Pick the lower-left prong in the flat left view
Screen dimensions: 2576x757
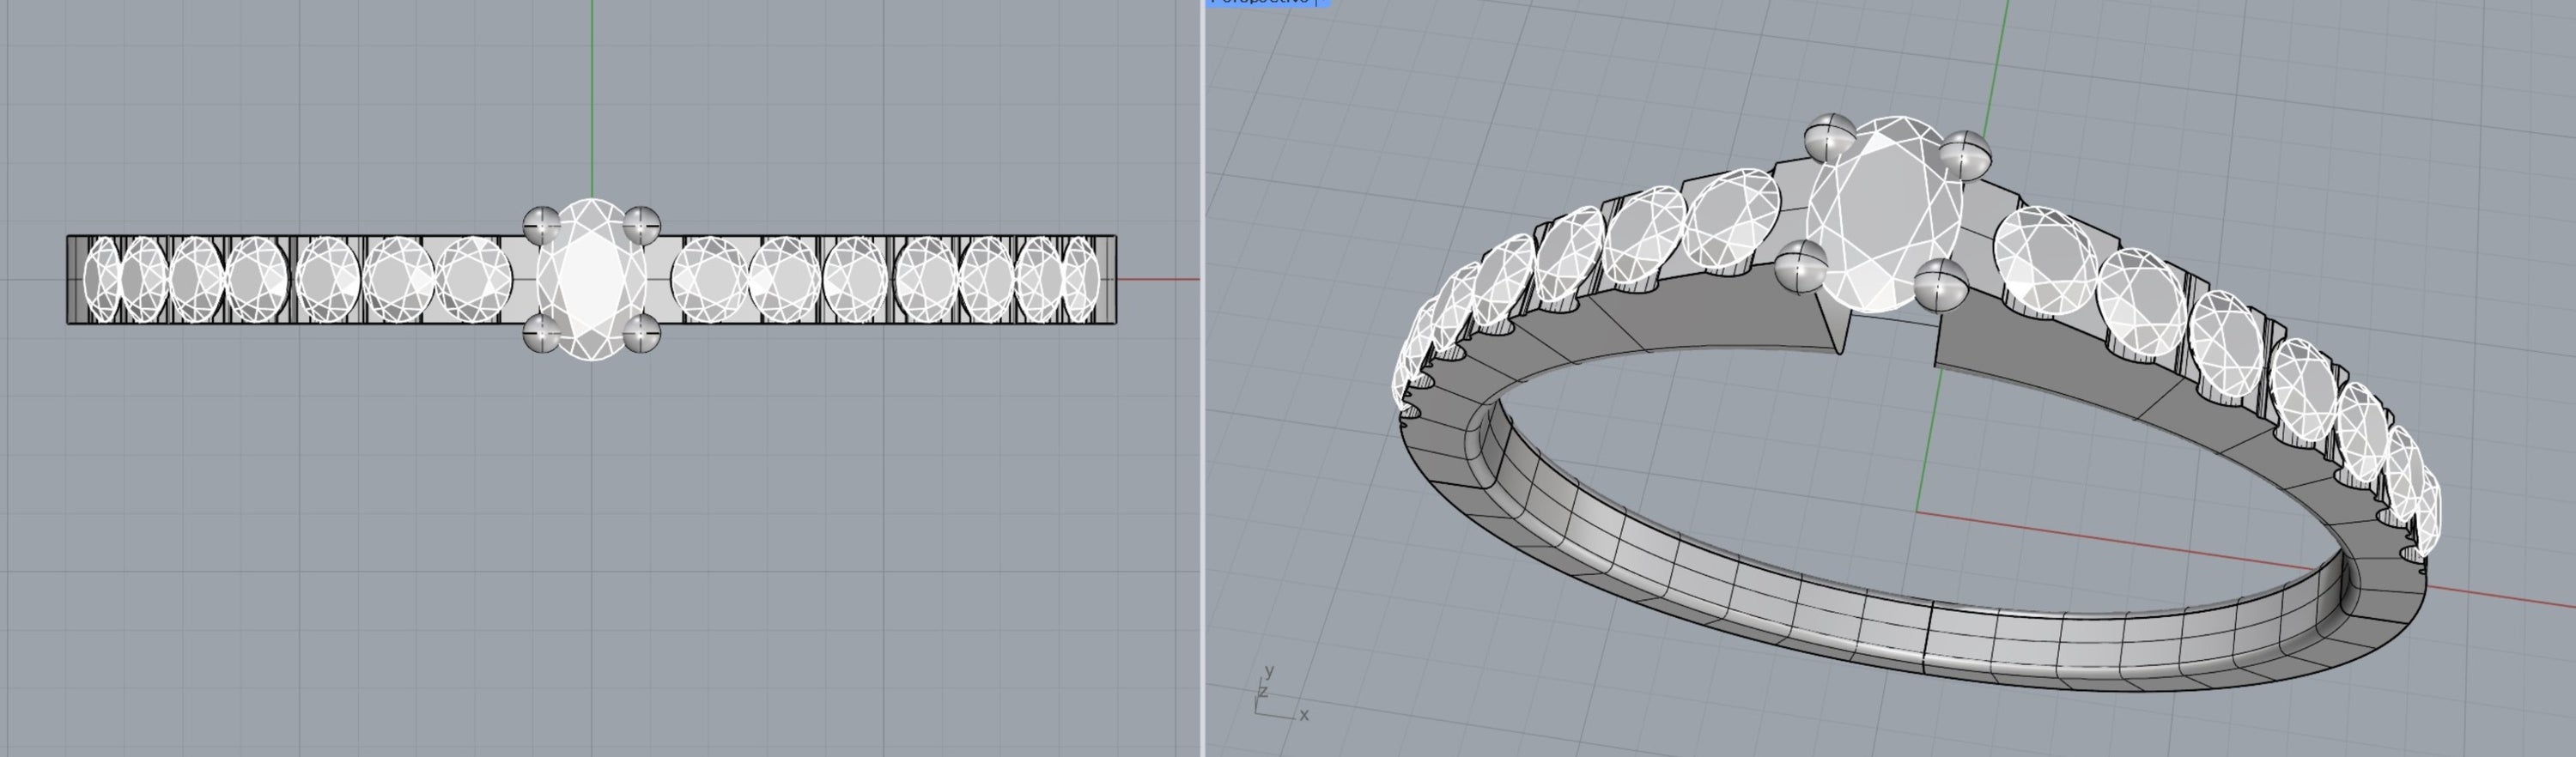[543, 332]
